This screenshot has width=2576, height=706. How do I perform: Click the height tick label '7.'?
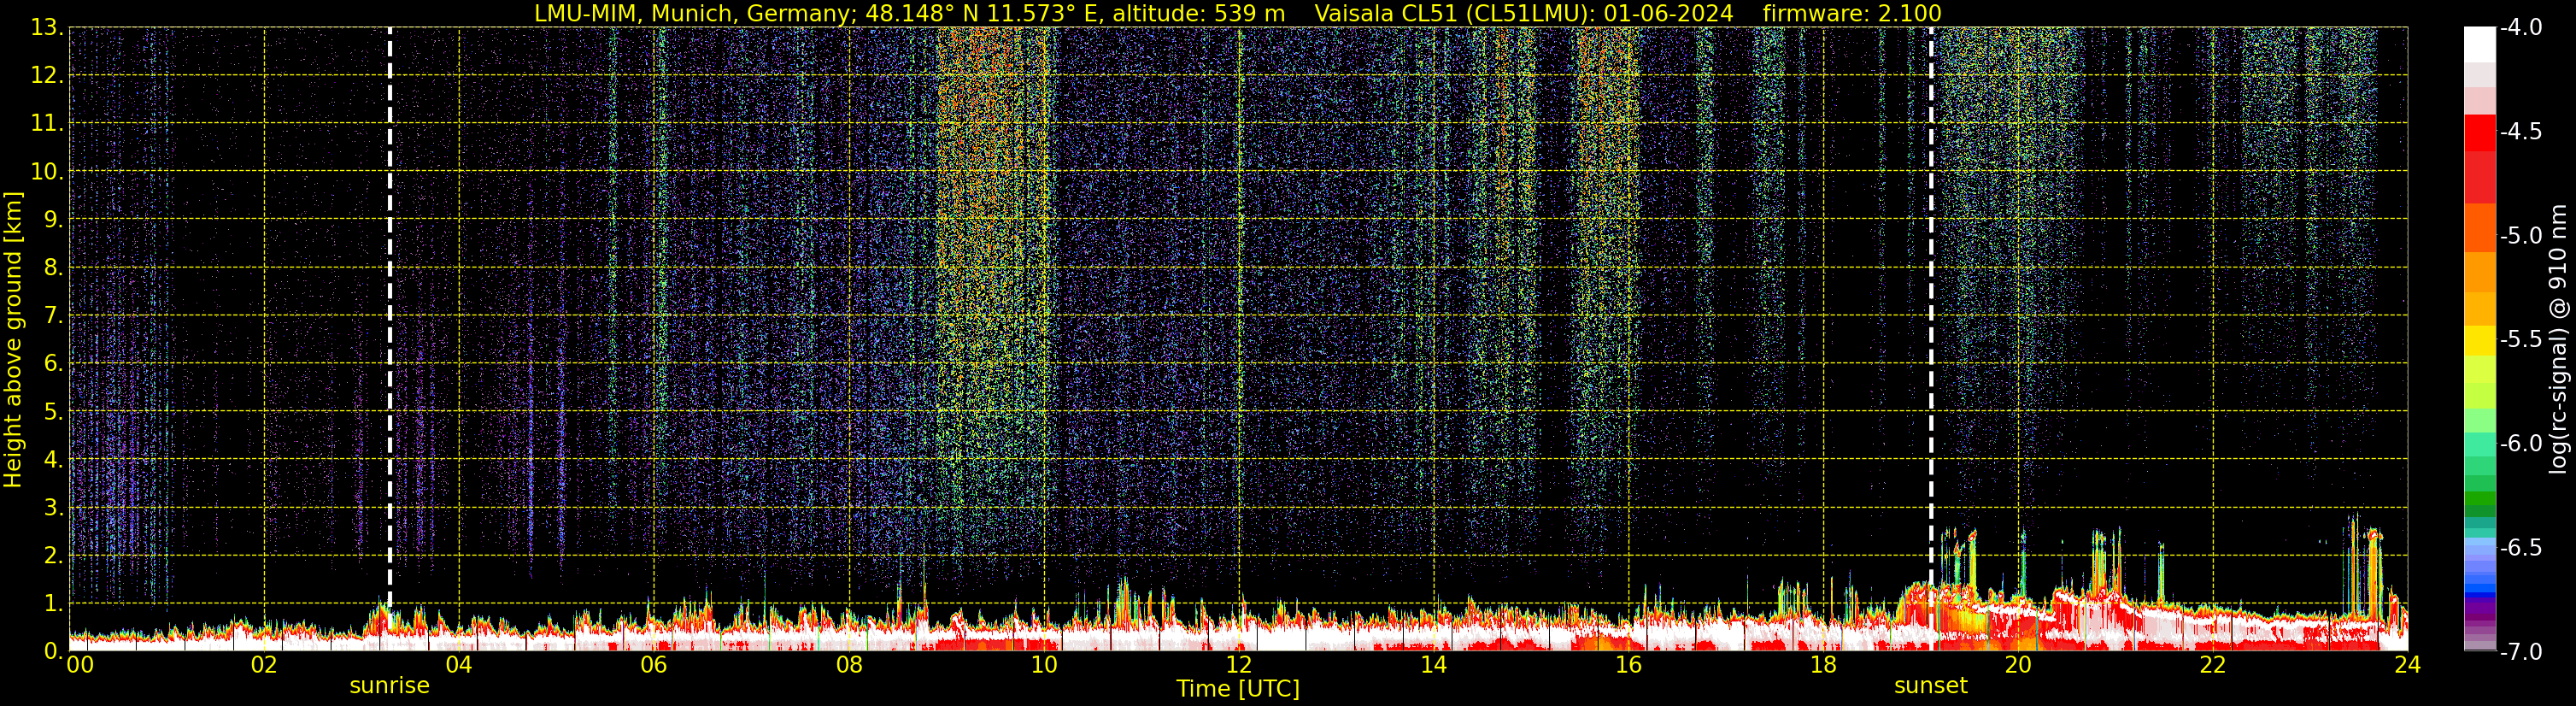tap(53, 315)
